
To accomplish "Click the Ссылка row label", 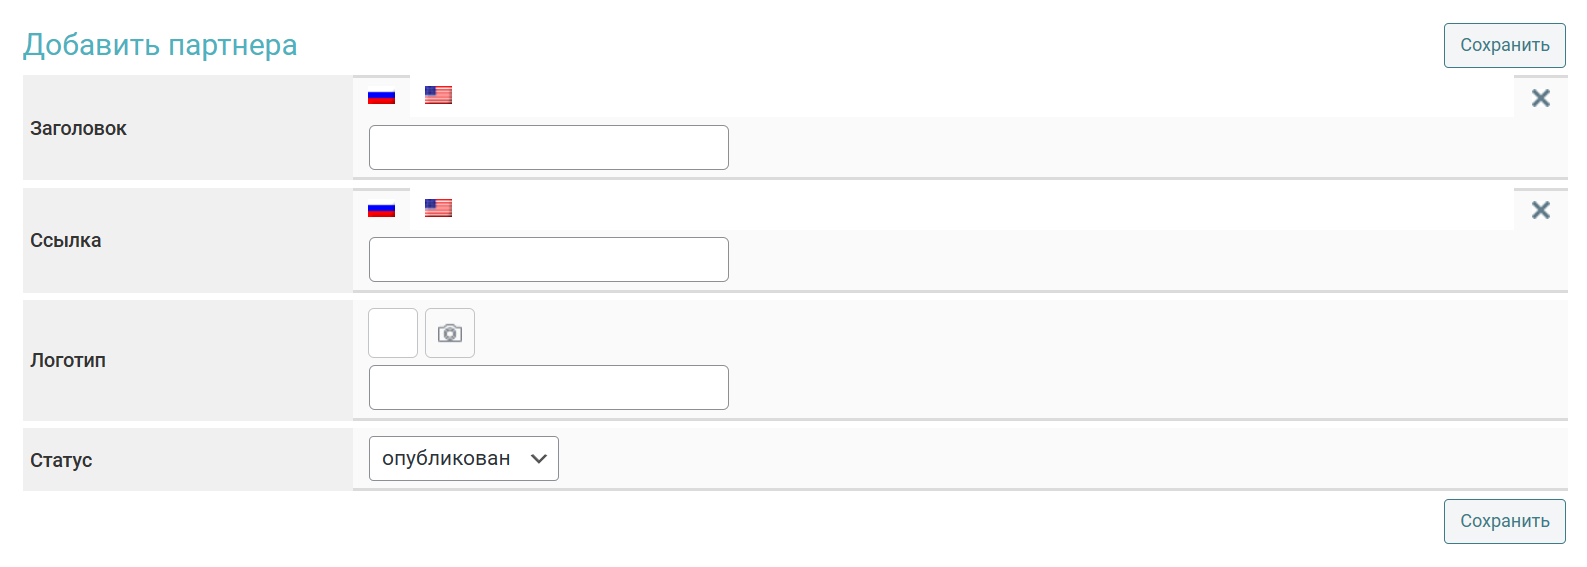I will [x=65, y=240].
